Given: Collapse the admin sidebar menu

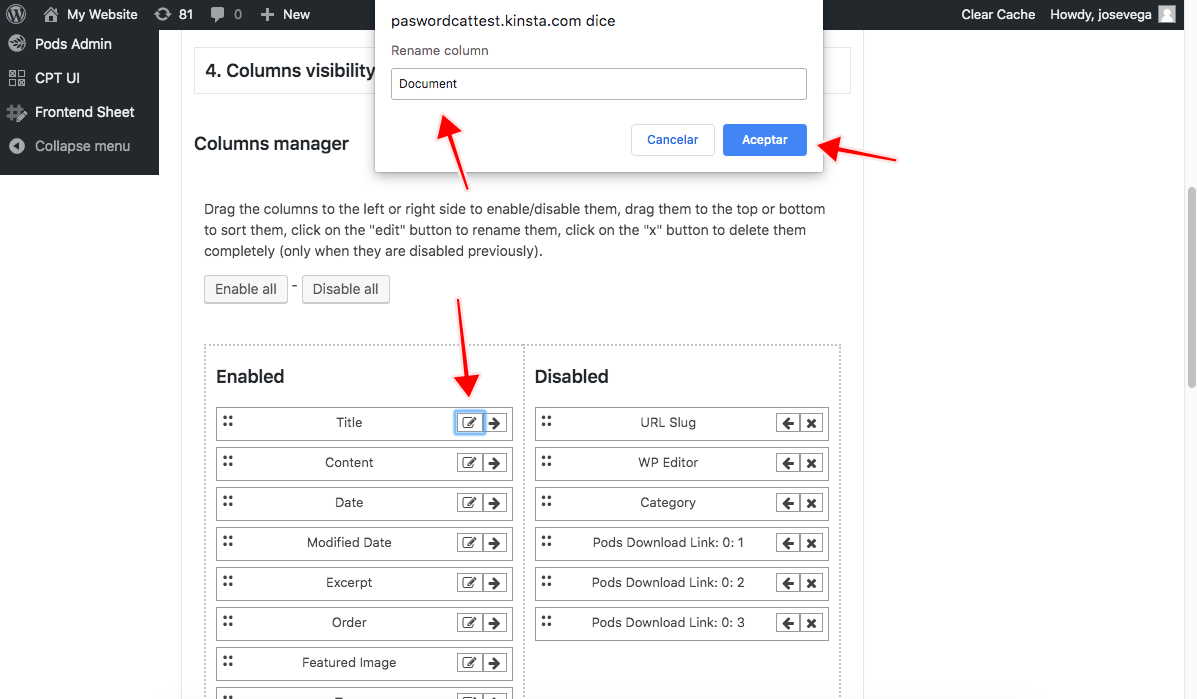Looking at the screenshot, I should (x=80, y=146).
